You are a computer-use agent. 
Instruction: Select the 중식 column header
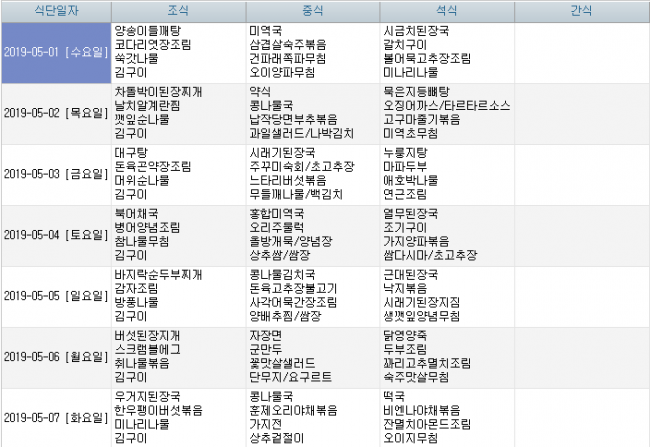coord(312,10)
